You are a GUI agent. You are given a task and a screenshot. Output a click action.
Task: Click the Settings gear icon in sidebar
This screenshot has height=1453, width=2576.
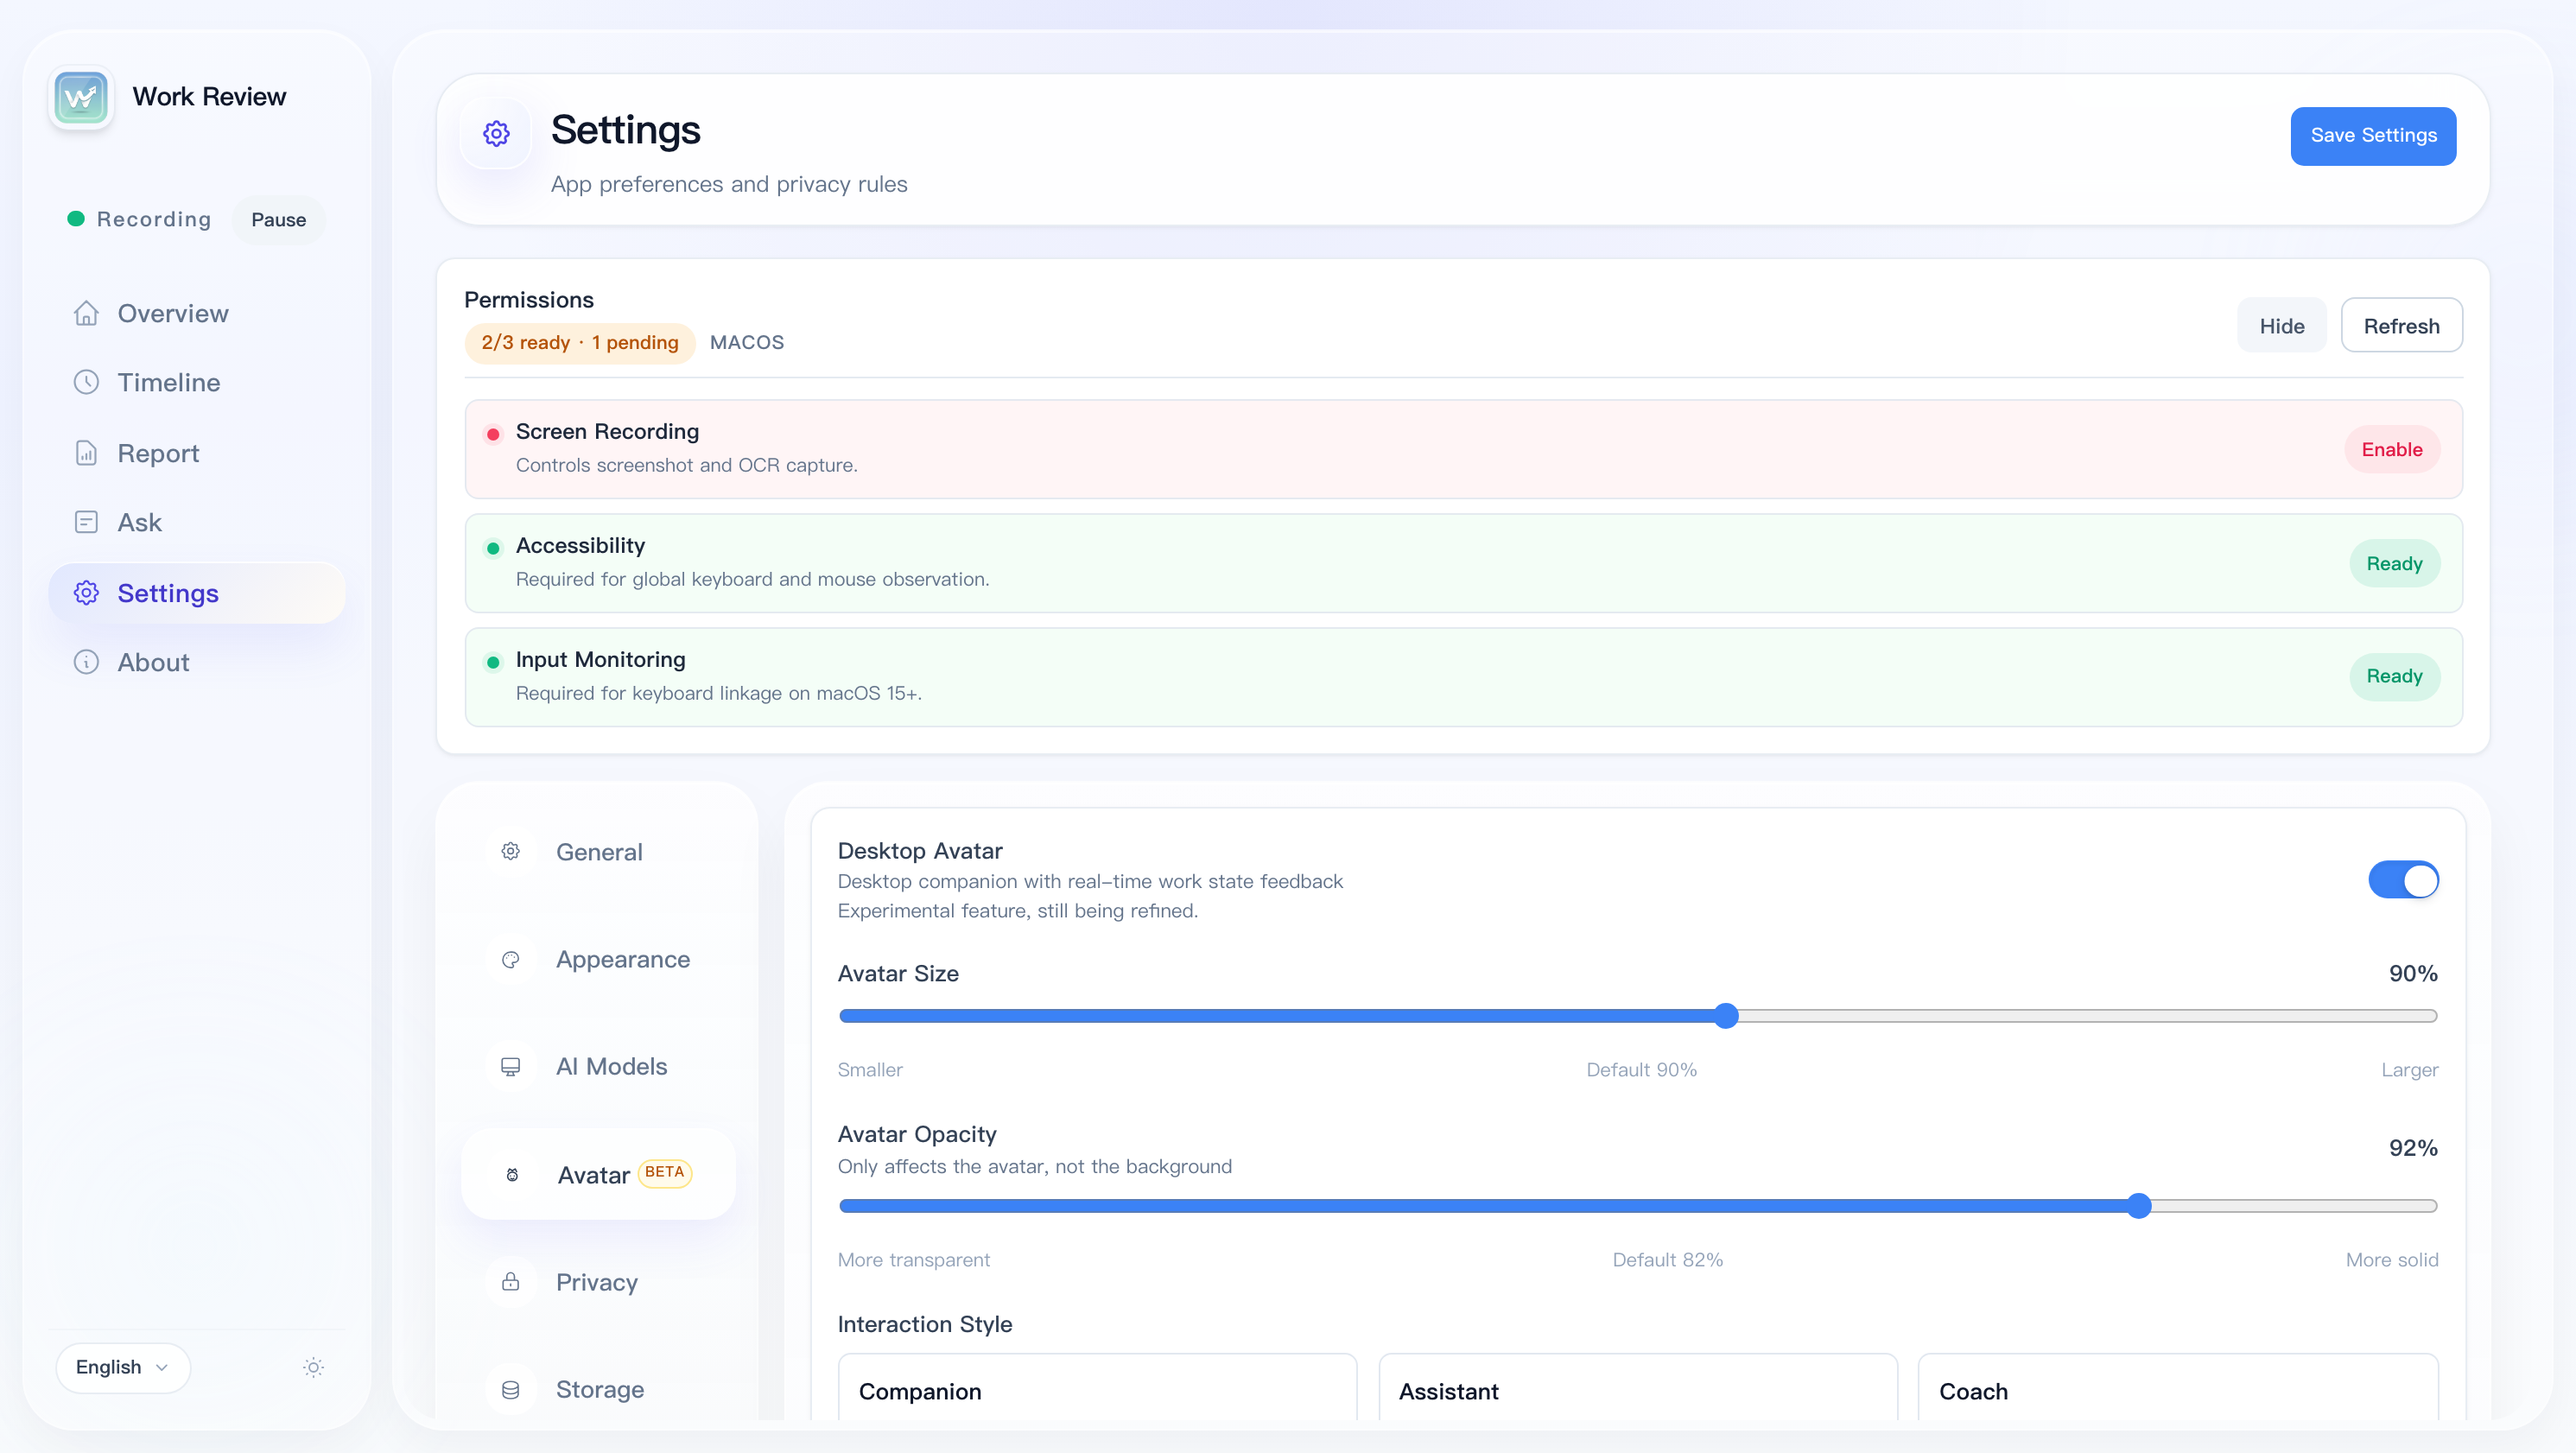pyautogui.click(x=86, y=593)
